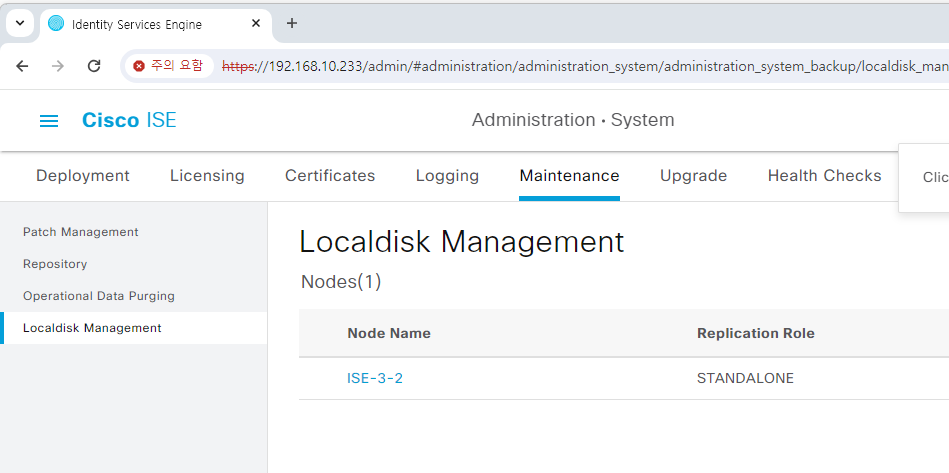Click the Replication Role column header
The height and width of the screenshot is (473, 949).
[x=755, y=333]
